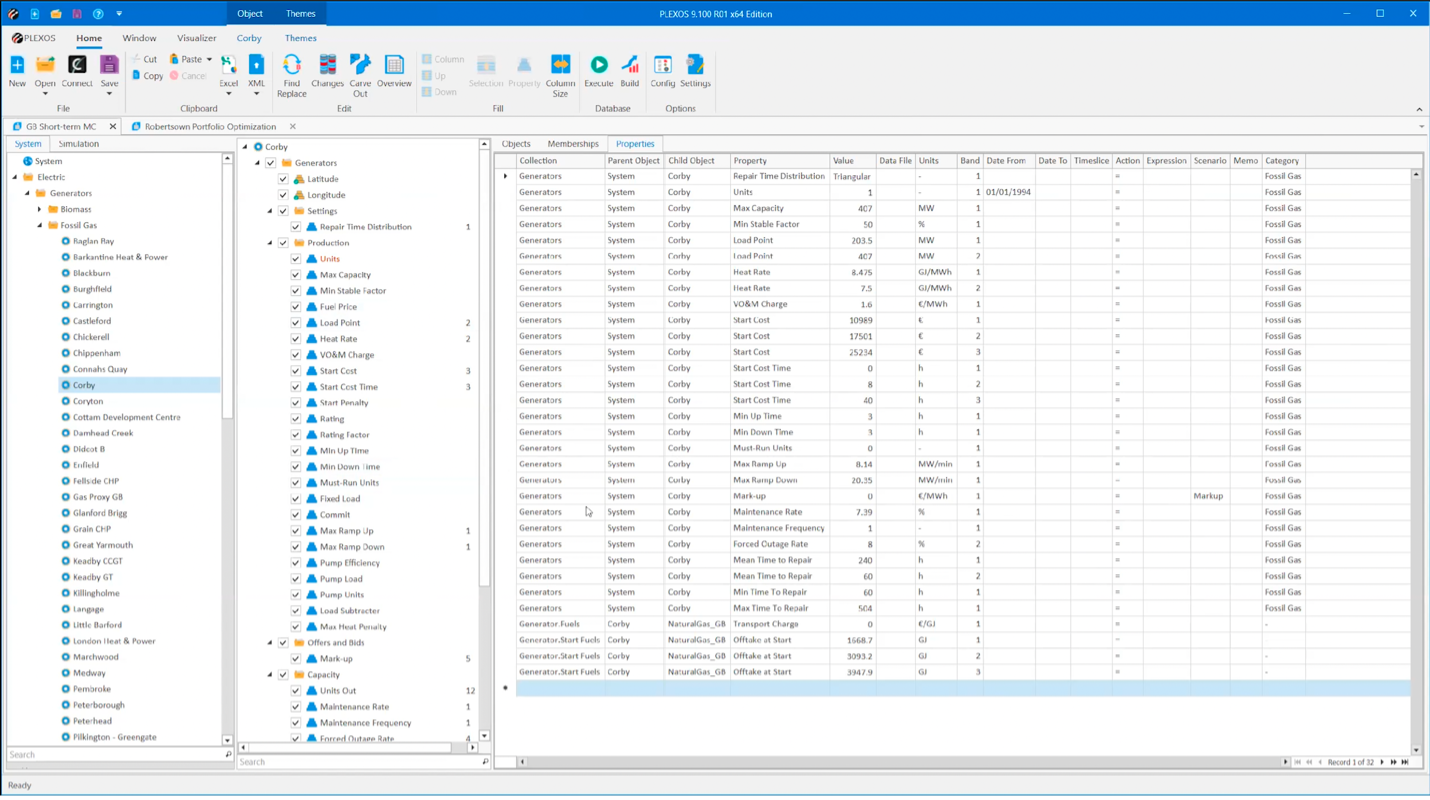Disable the Fuel Price checkbox

click(296, 306)
